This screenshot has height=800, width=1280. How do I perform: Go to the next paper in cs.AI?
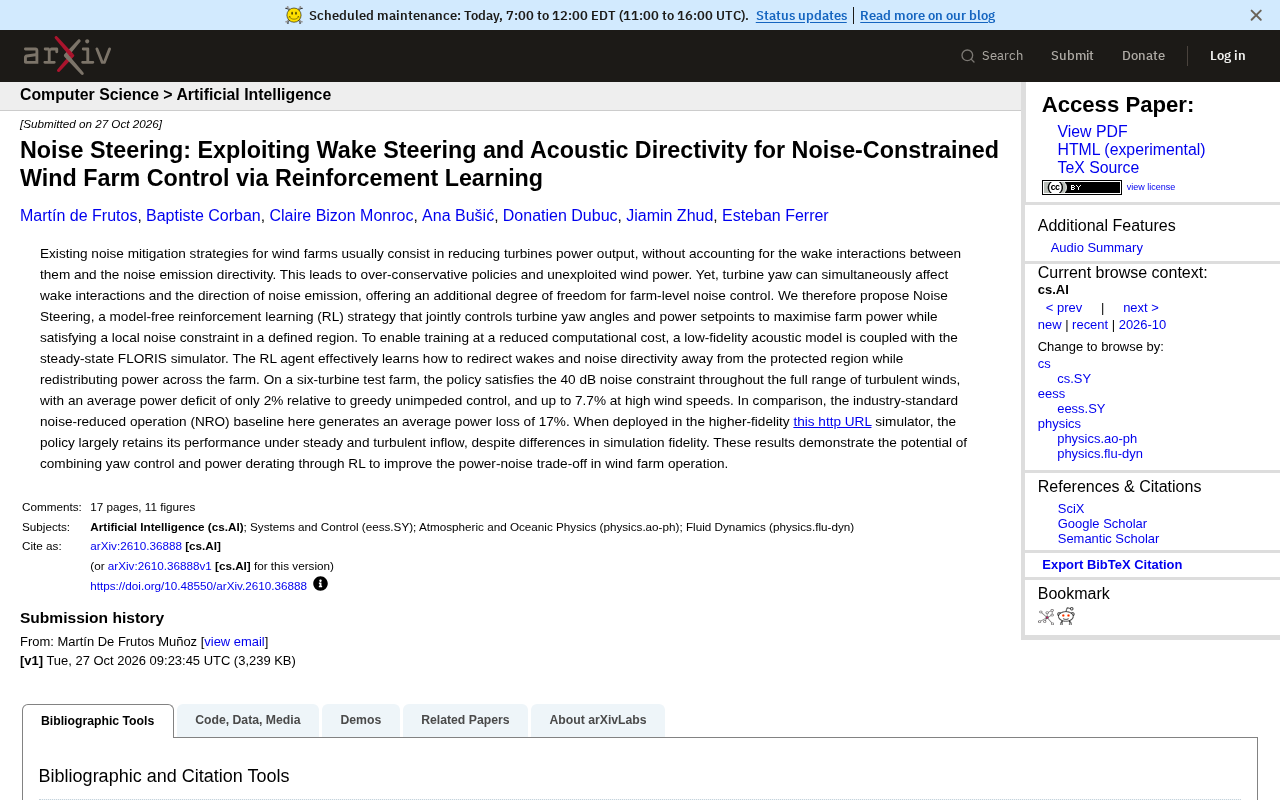[1141, 308]
